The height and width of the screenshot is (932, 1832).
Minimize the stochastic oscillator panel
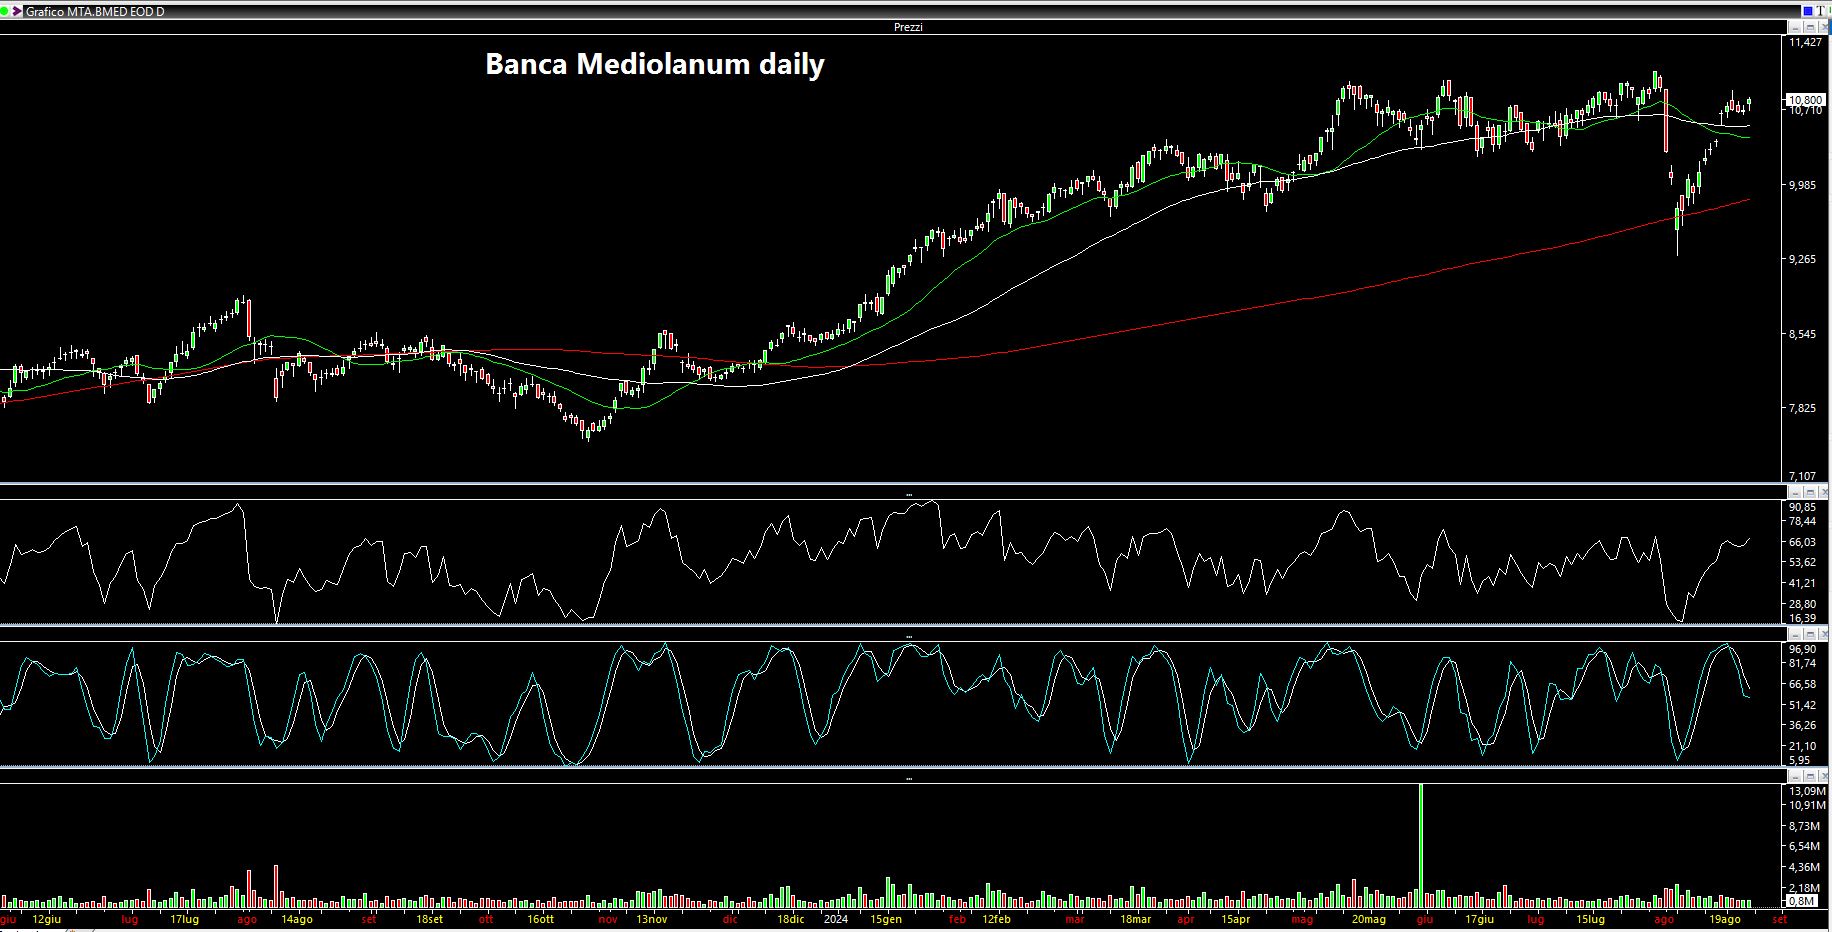click(x=1795, y=634)
